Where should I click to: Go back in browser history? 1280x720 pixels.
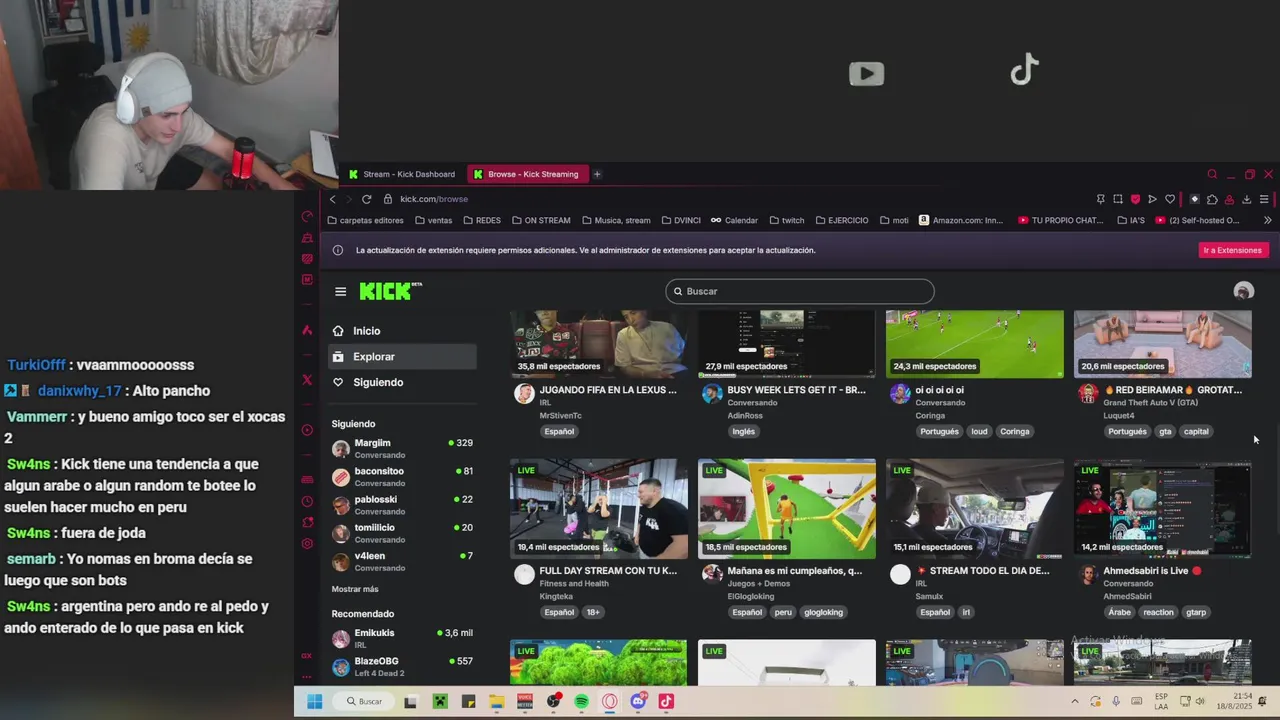point(333,199)
